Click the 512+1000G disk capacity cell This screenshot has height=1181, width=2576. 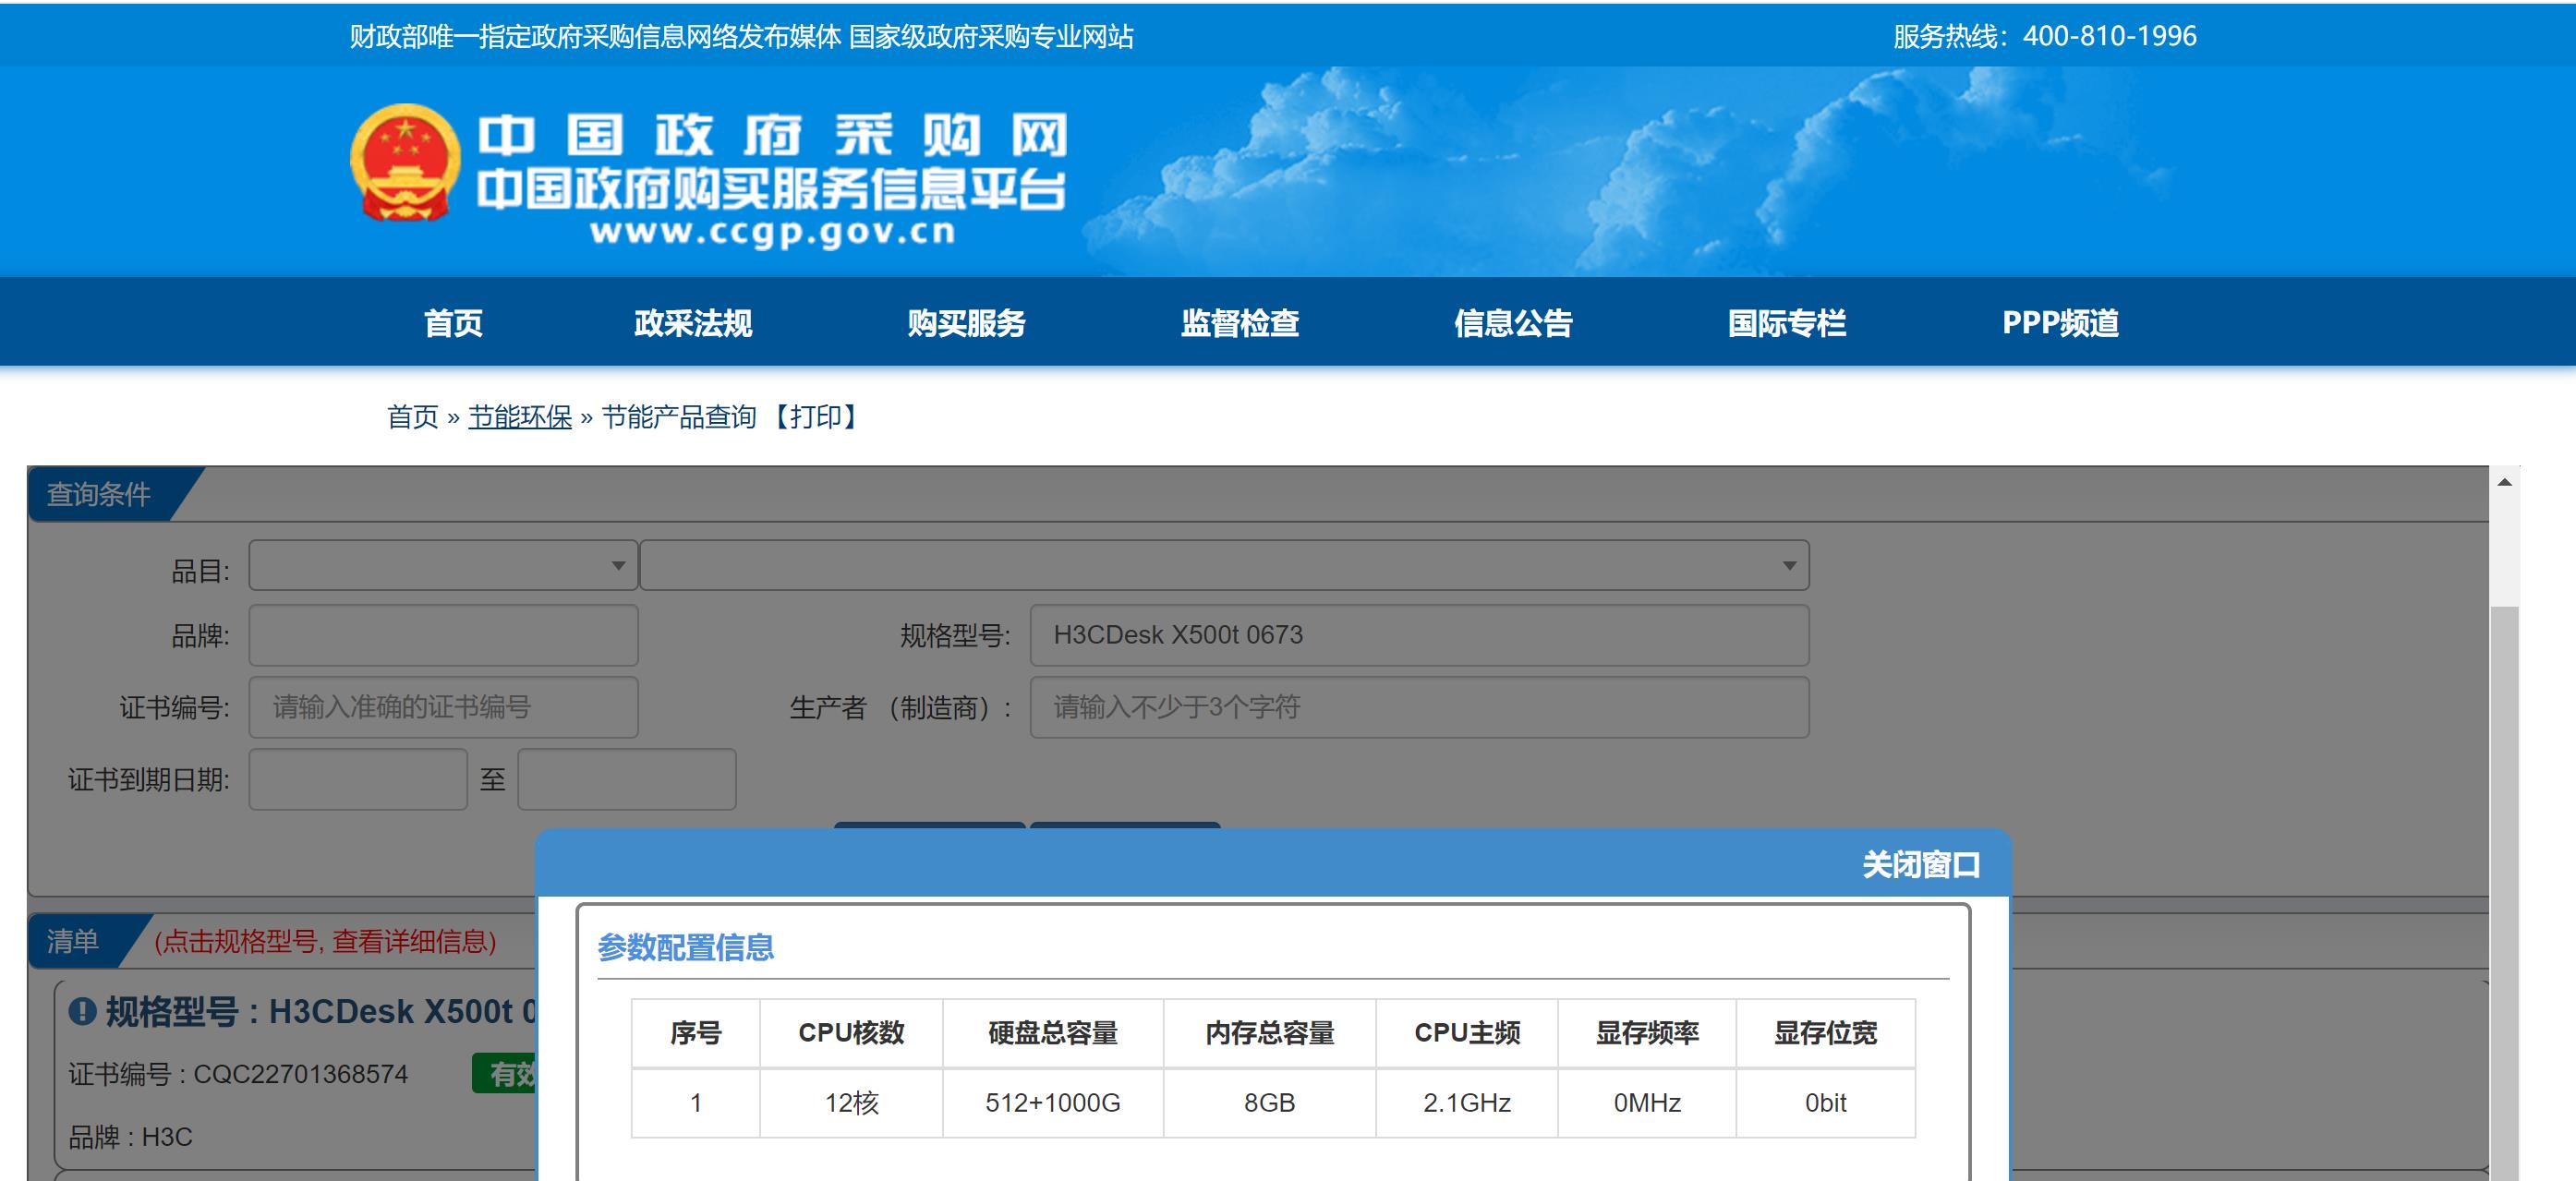(x=1052, y=1103)
